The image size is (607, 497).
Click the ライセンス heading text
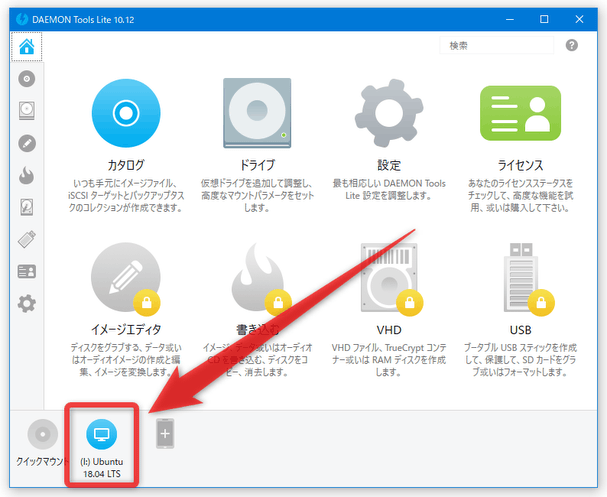tap(520, 165)
